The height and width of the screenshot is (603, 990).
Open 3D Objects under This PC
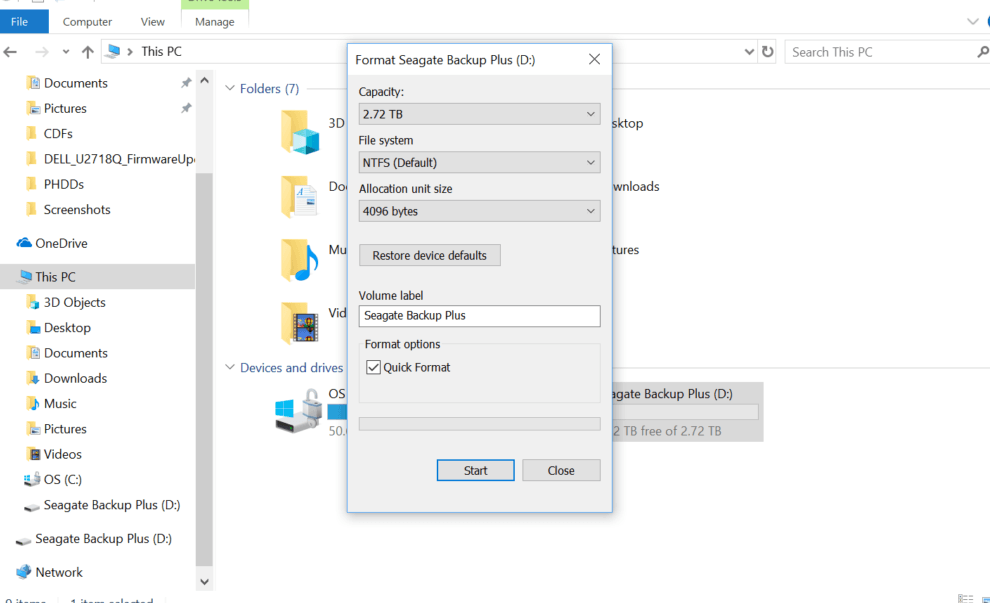pos(75,302)
